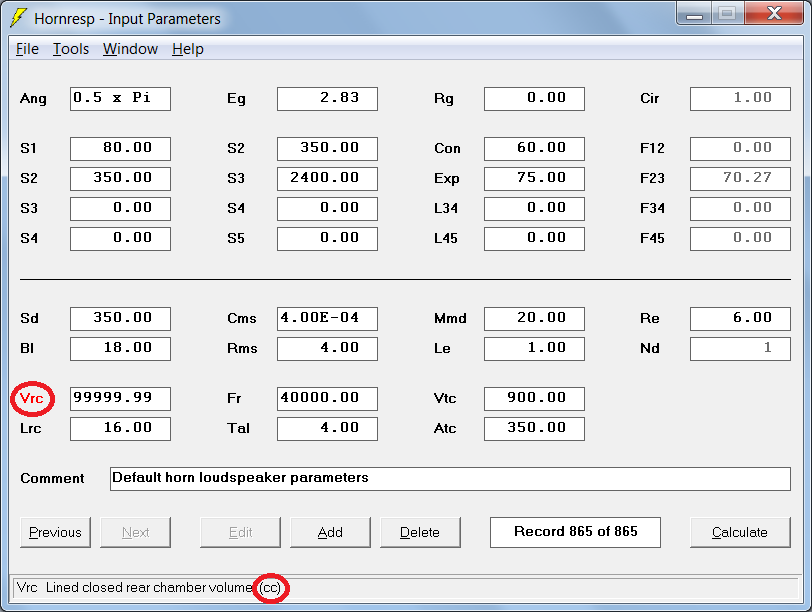Select the Bl field showing 18.00

120,348
